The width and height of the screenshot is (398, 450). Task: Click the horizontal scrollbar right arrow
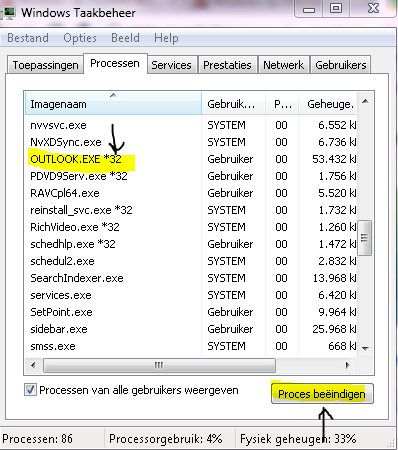(x=348, y=366)
